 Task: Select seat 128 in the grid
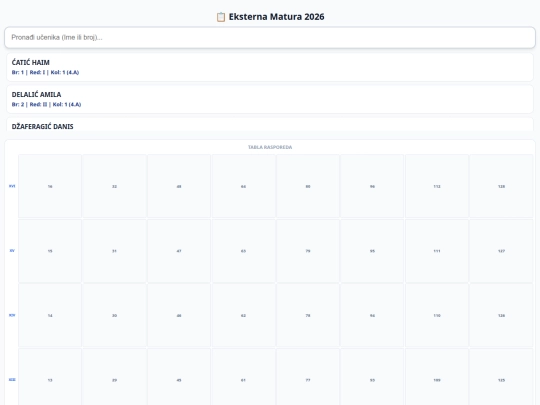pos(501,186)
